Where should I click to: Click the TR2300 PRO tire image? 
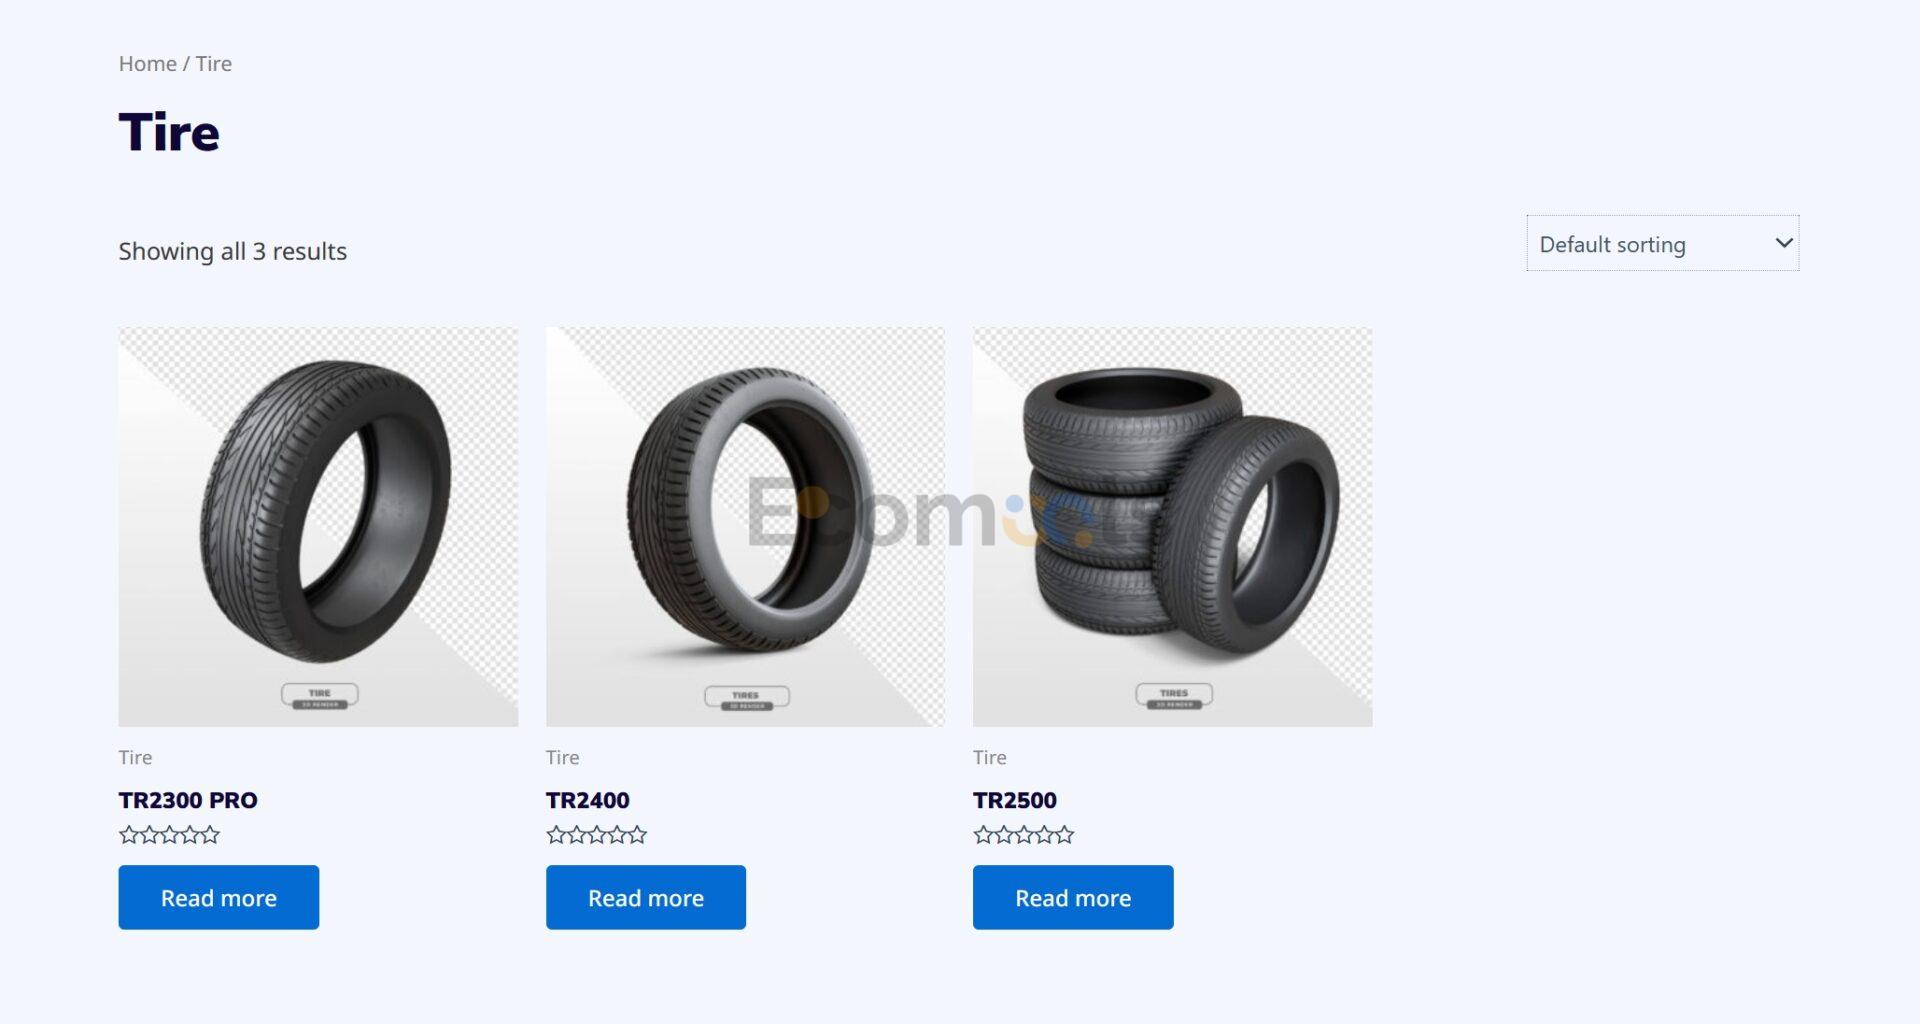coord(318,527)
